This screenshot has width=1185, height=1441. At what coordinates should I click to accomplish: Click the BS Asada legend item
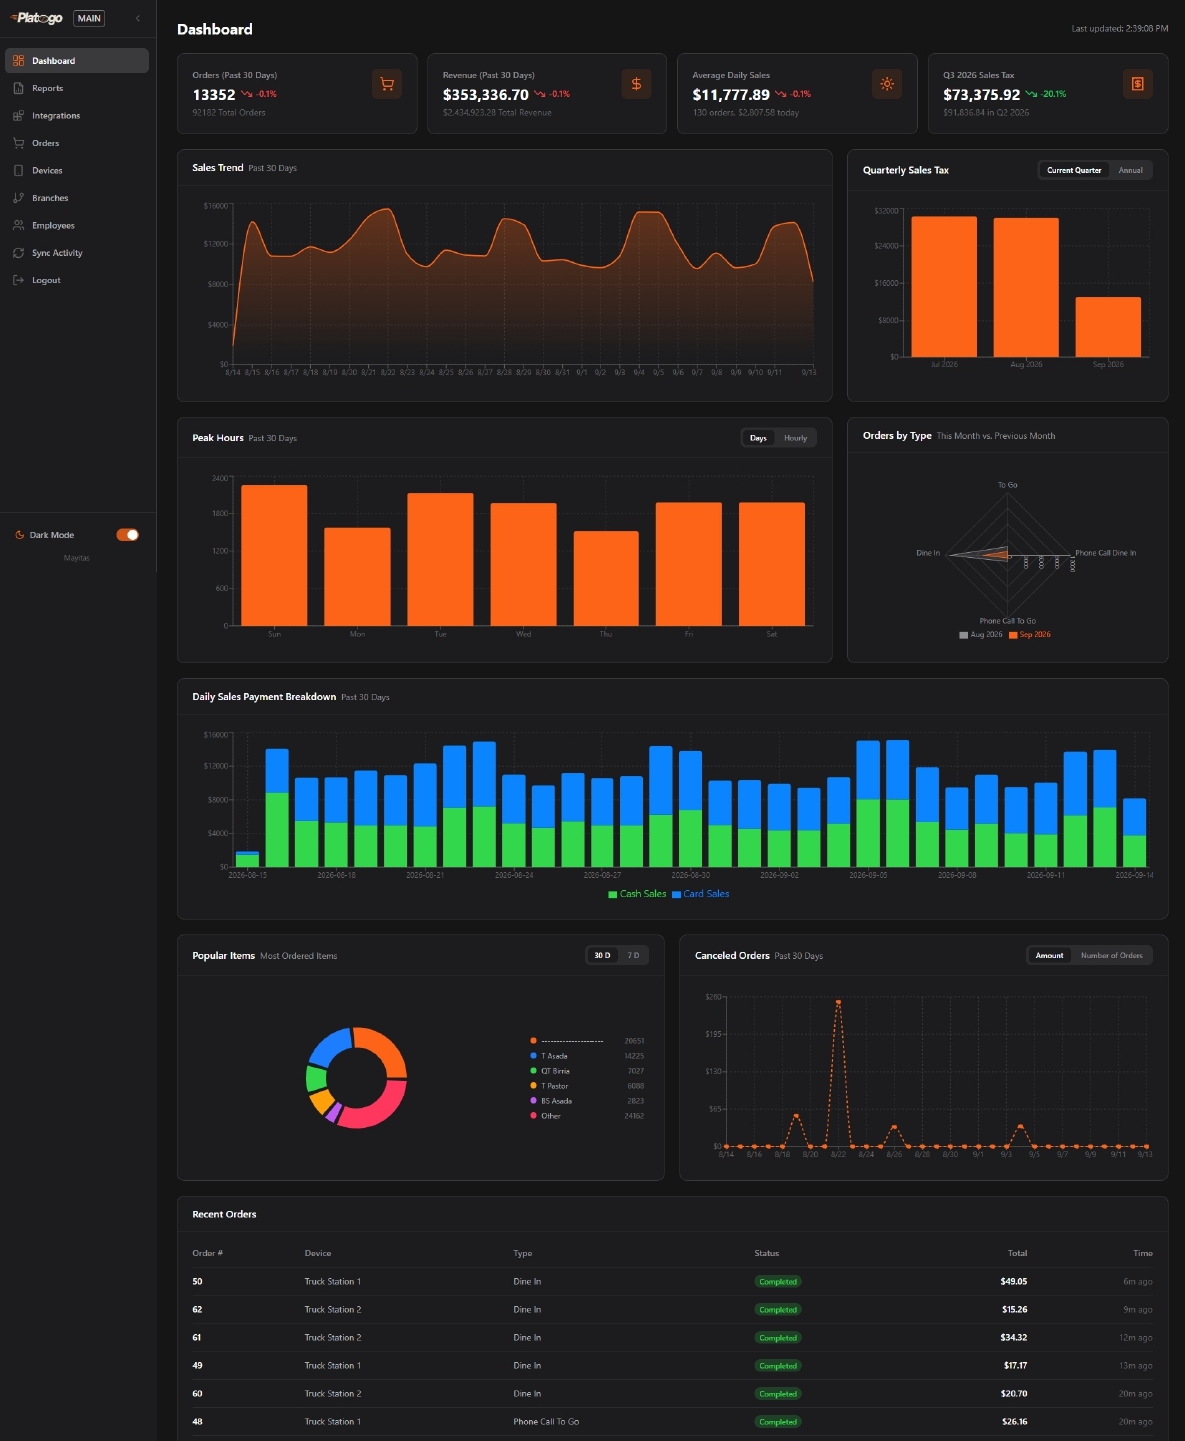(x=587, y=1101)
